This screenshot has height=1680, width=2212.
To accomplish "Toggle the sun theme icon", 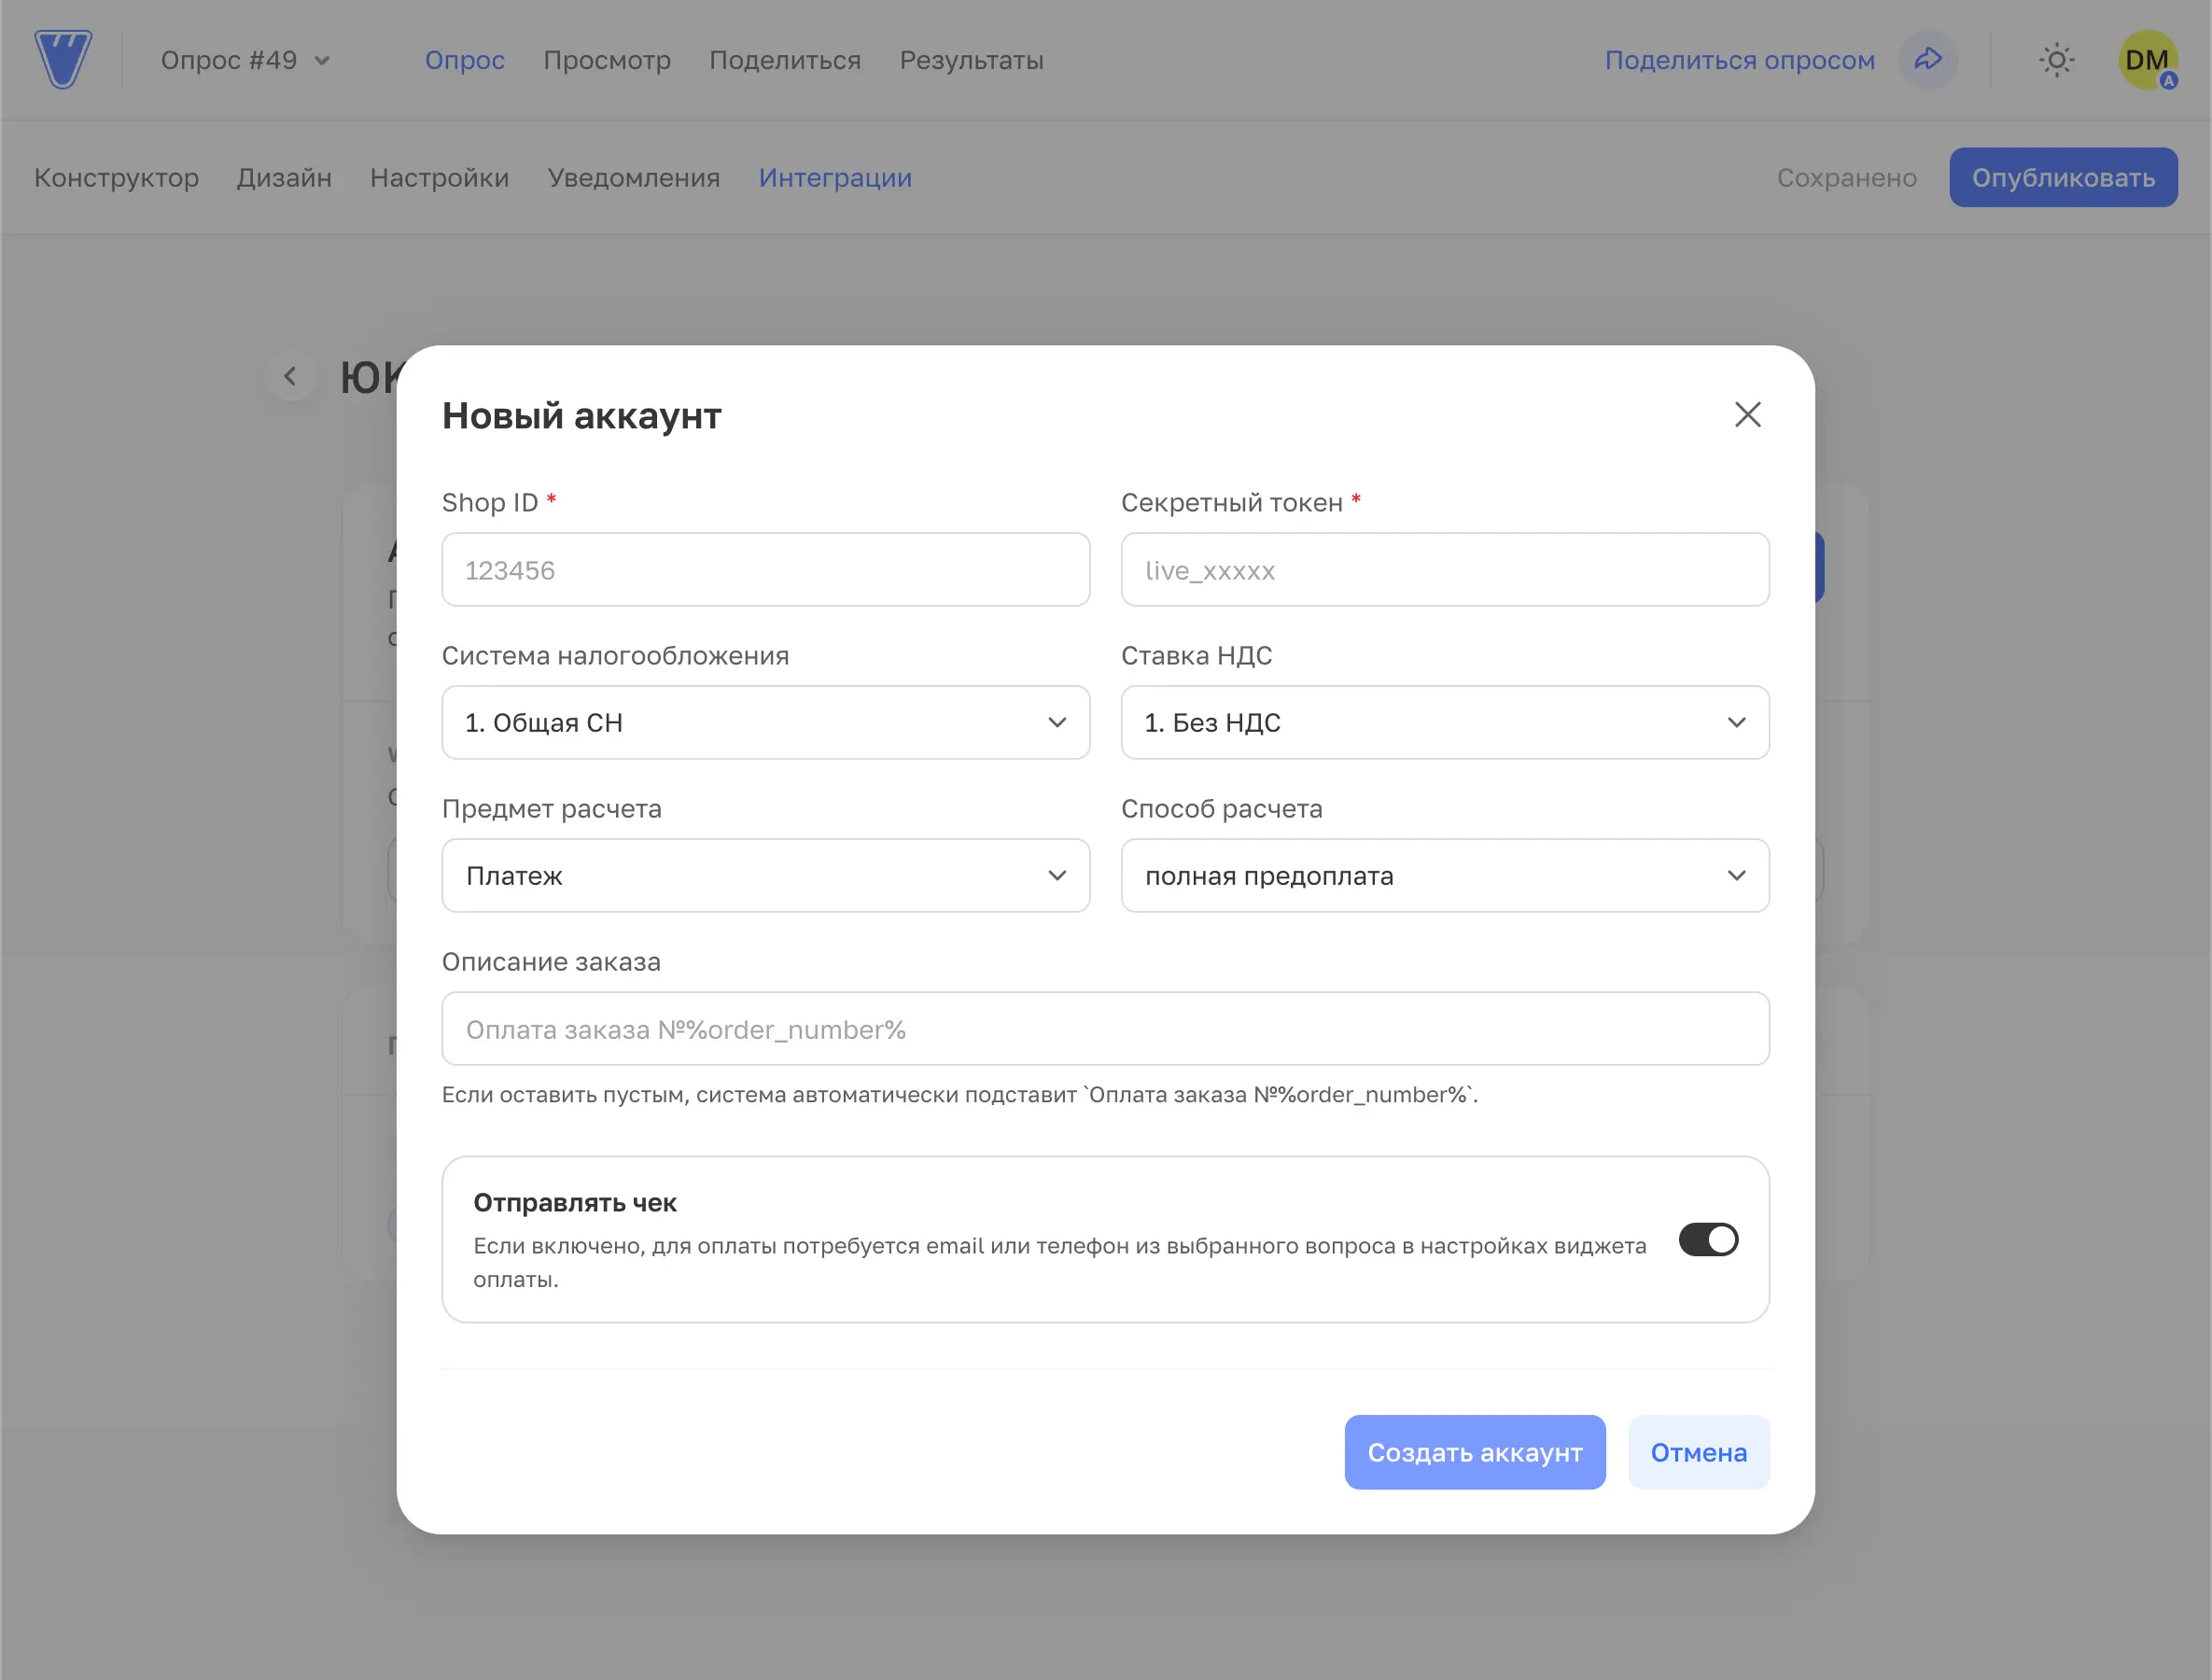I will coord(2056,60).
